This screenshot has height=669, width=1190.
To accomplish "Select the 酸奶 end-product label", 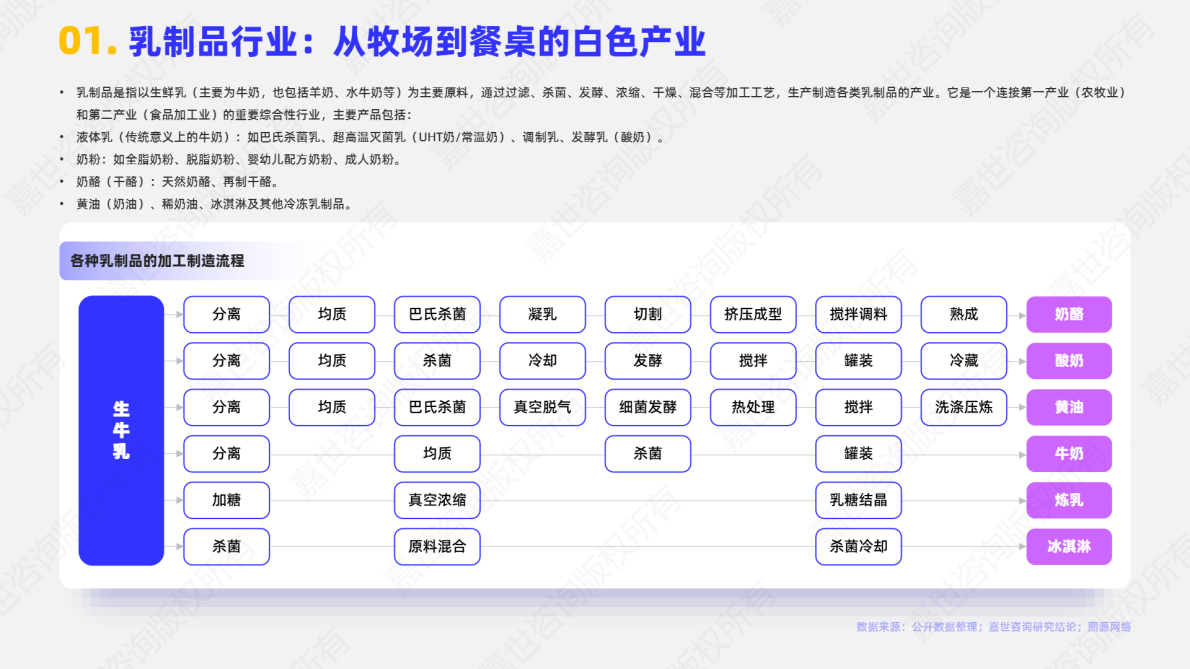I will click(x=1068, y=361).
